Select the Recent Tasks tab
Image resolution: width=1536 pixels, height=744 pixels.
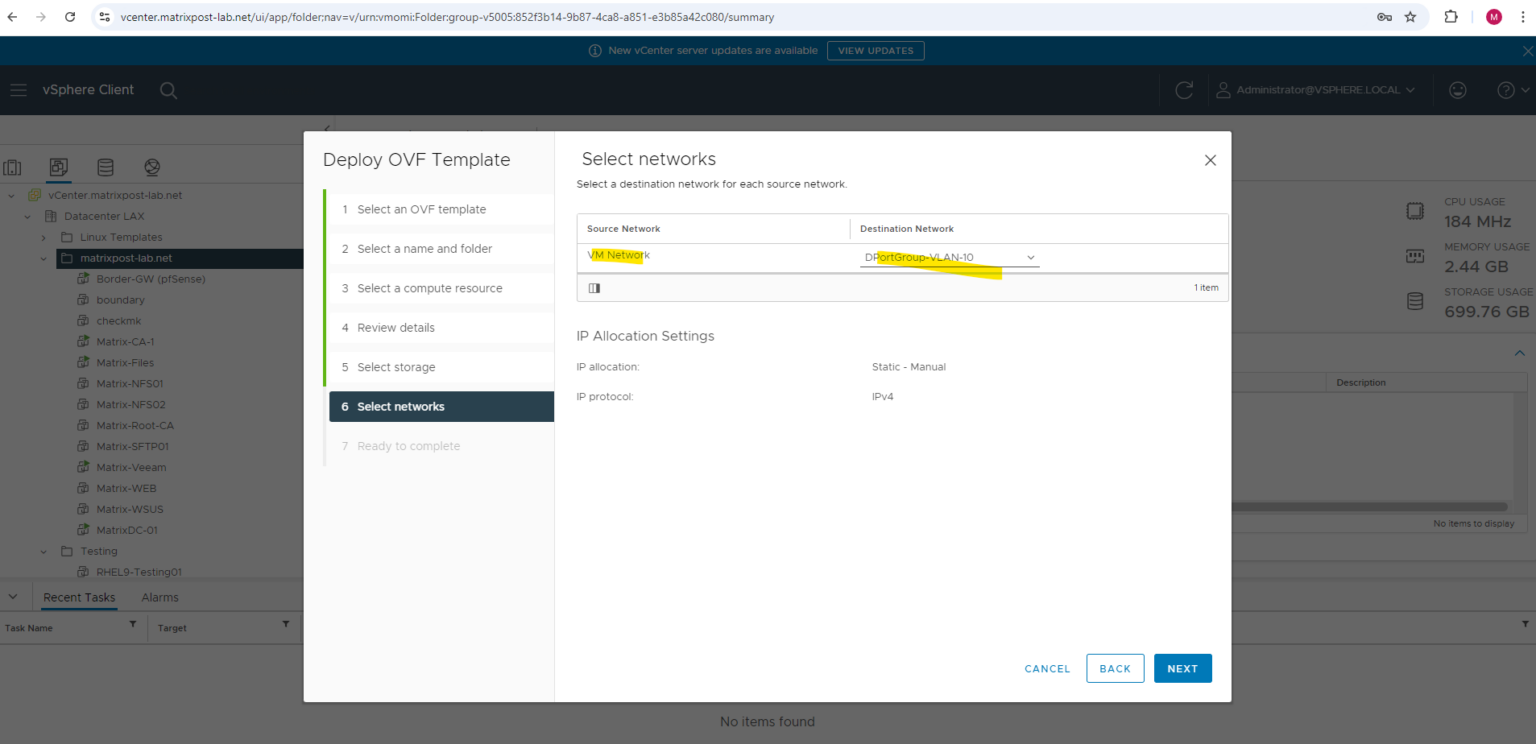tap(78, 597)
